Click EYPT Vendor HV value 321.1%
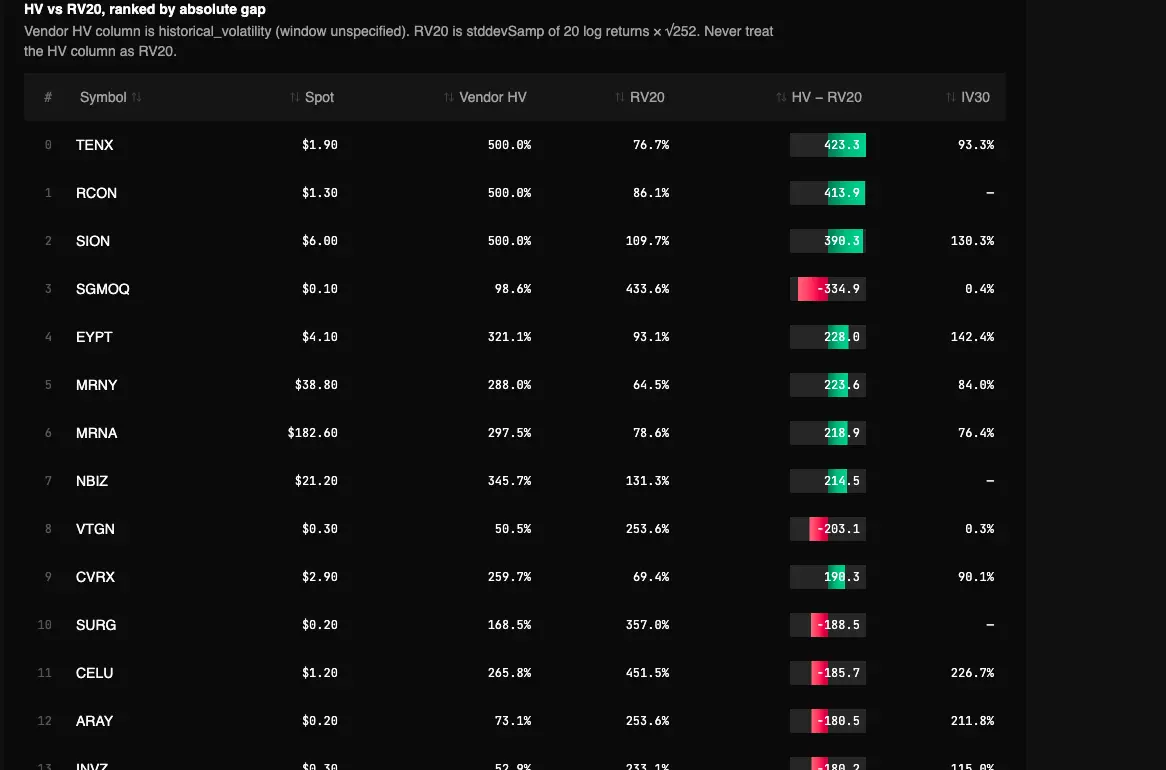The width and height of the screenshot is (1166, 770). tap(509, 337)
